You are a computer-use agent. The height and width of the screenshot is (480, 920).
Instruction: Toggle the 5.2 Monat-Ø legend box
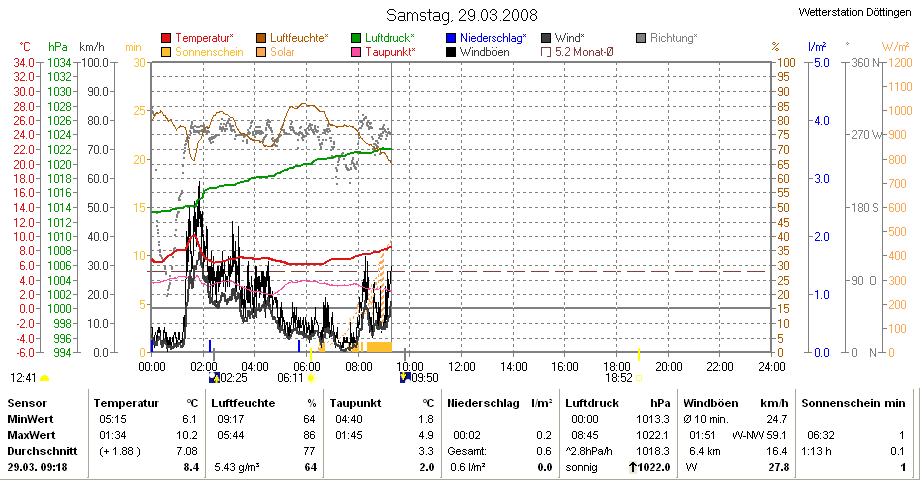(546, 51)
